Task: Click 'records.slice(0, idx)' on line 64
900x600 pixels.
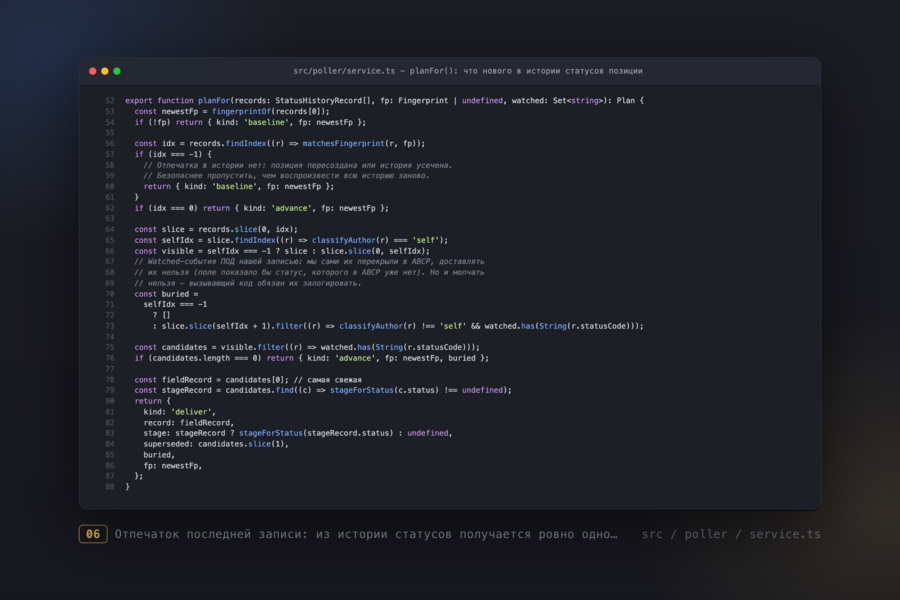Action: pyautogui.click(x=246, y=230)
